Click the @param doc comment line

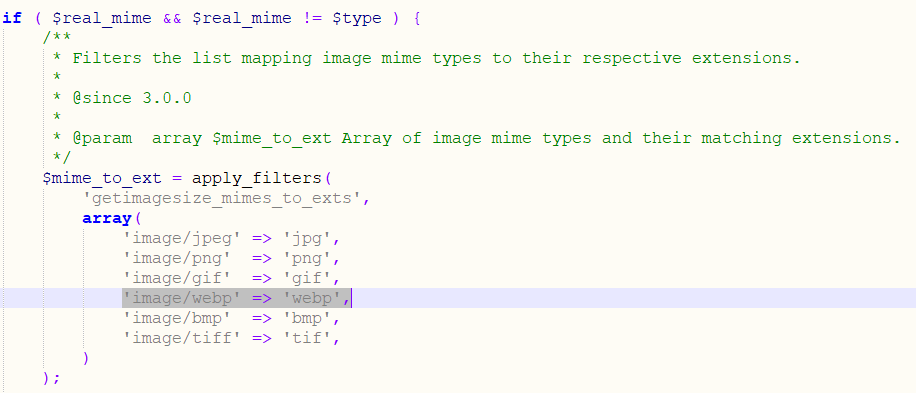click(477, 138)
